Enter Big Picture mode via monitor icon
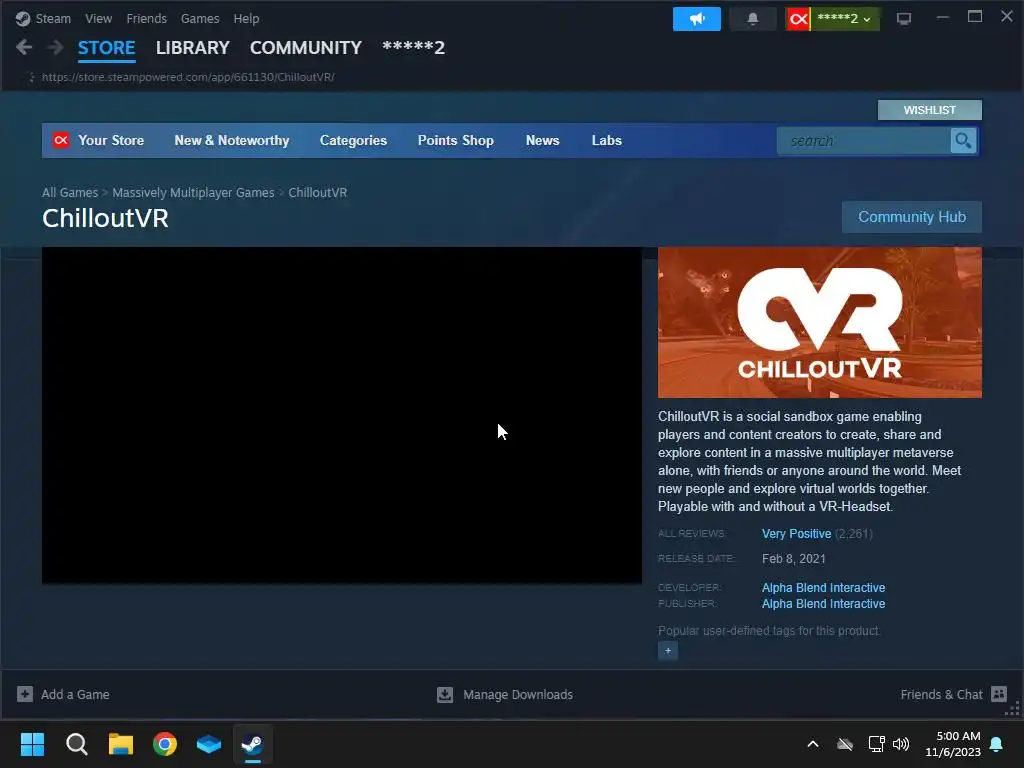 coord(904,19)
